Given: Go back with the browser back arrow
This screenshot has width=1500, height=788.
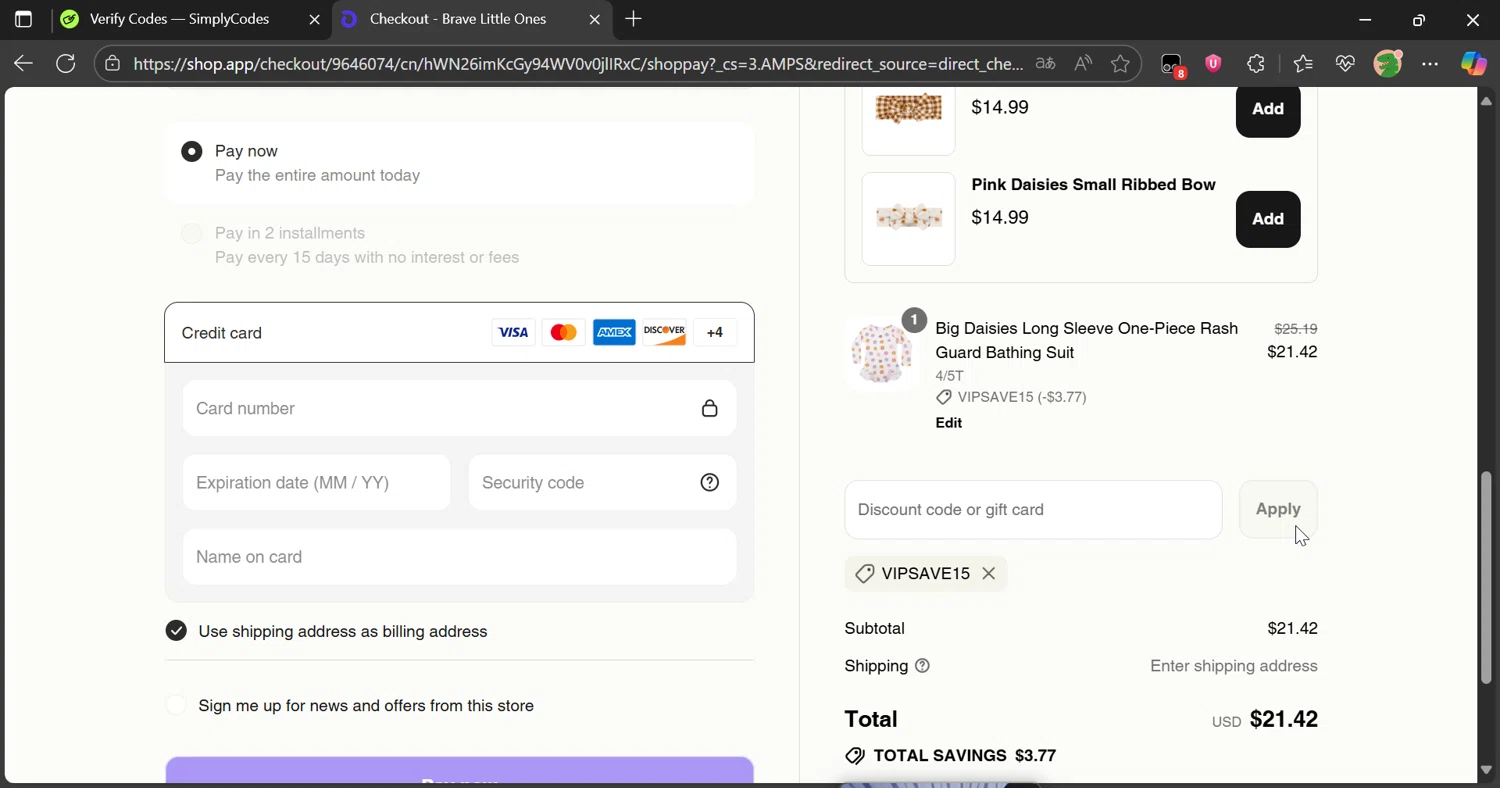Looking at the screenshot, I should [x=23, y=64].
